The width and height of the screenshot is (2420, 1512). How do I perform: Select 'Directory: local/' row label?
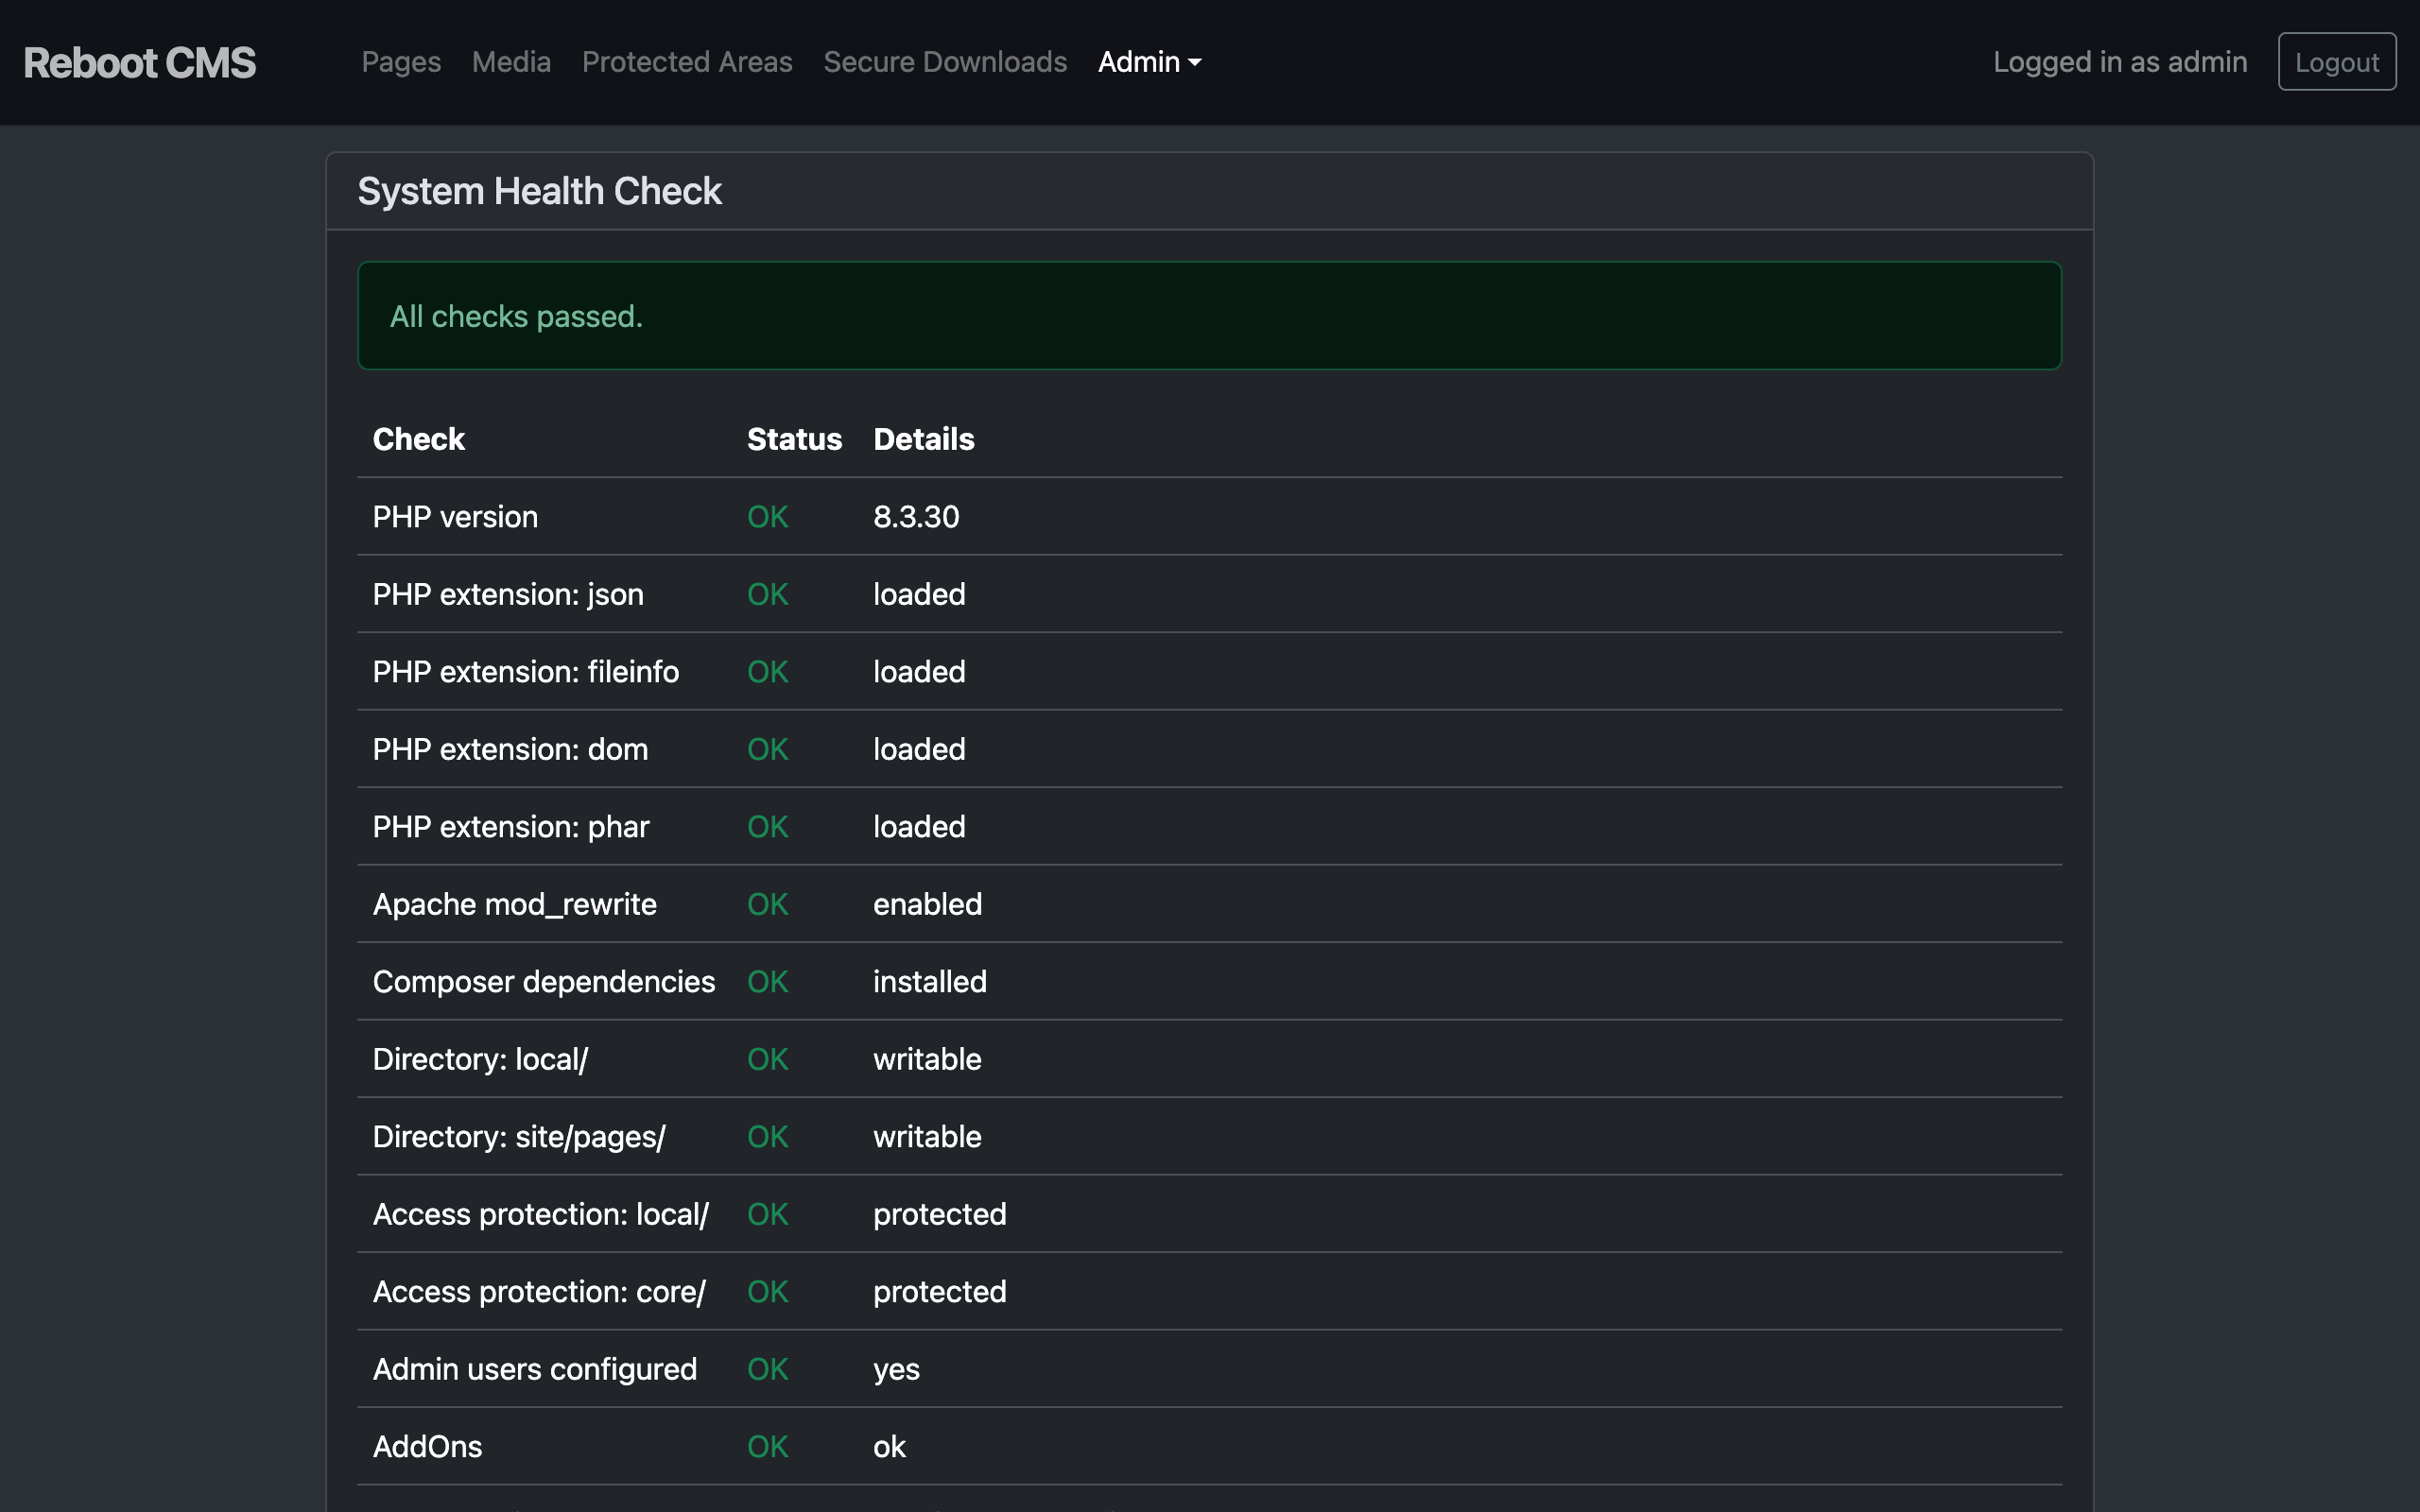click(x=480, y=1059)
